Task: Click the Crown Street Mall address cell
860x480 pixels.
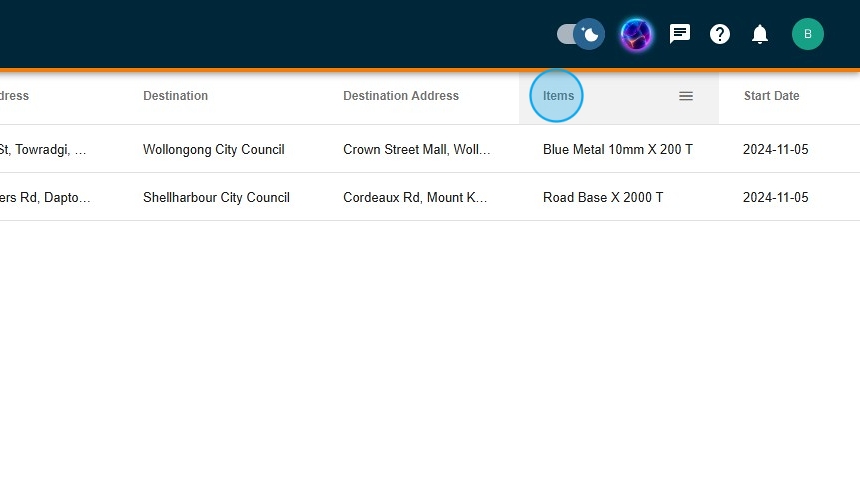Action: pyautogui.click(x=417, y=149)
